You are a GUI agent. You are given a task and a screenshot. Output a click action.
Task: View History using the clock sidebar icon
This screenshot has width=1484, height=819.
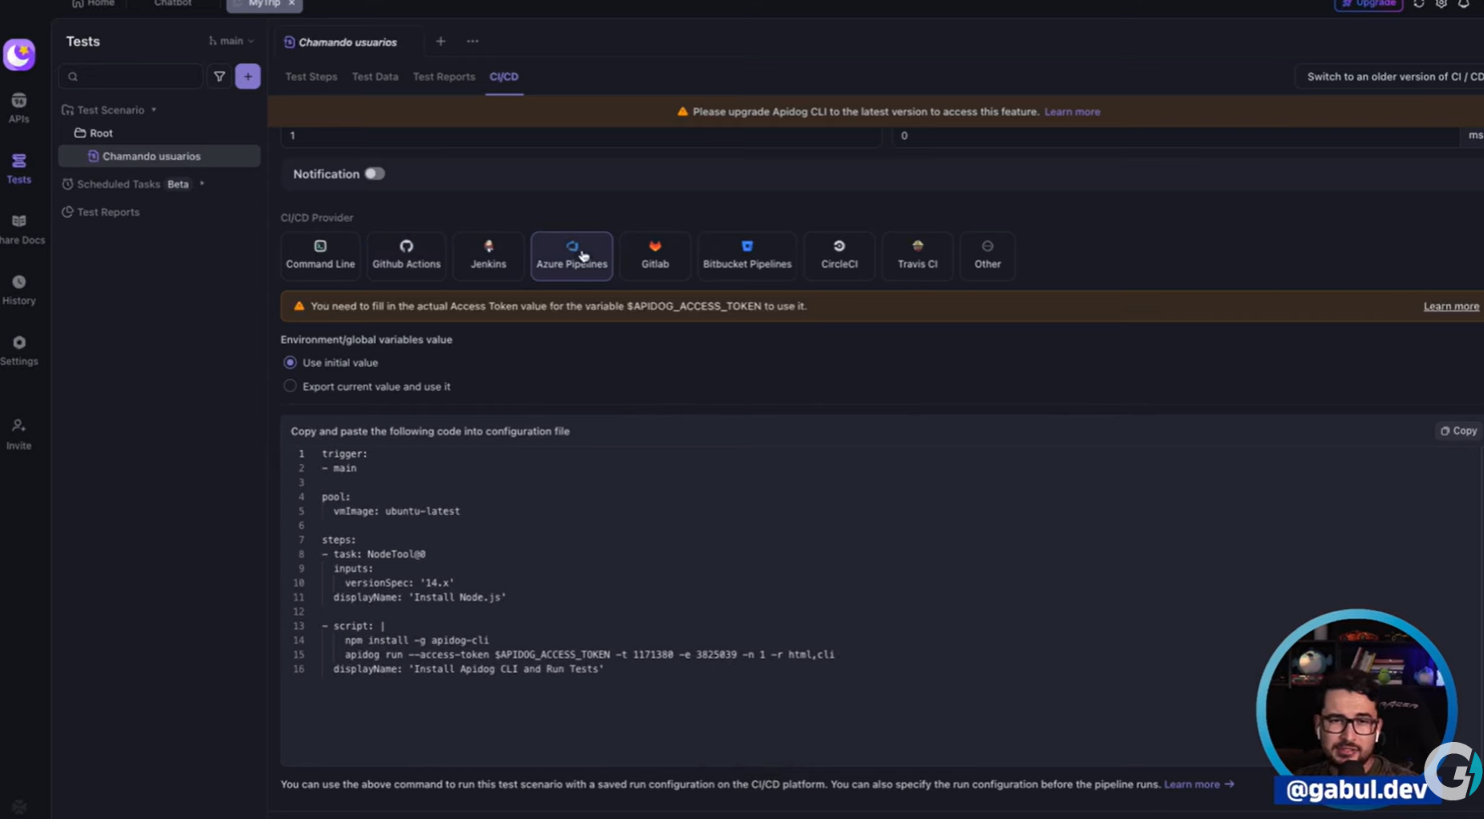[x=18, y=289]
